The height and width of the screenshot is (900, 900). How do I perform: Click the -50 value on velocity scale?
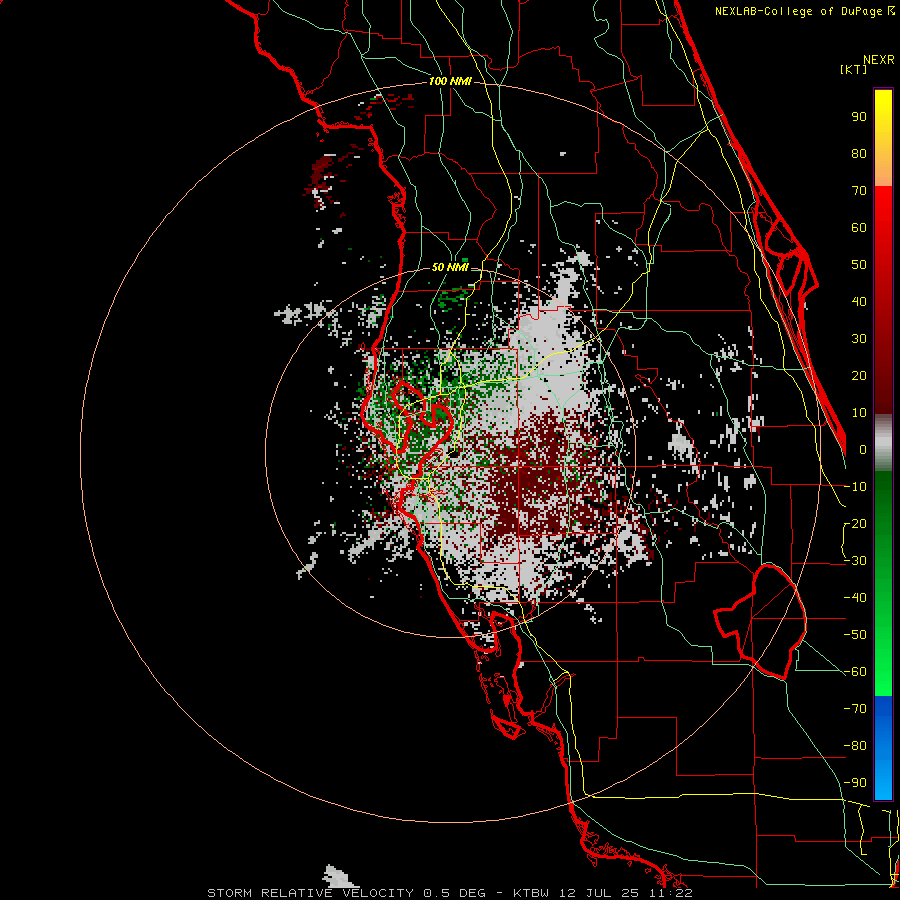pos(855,635)
